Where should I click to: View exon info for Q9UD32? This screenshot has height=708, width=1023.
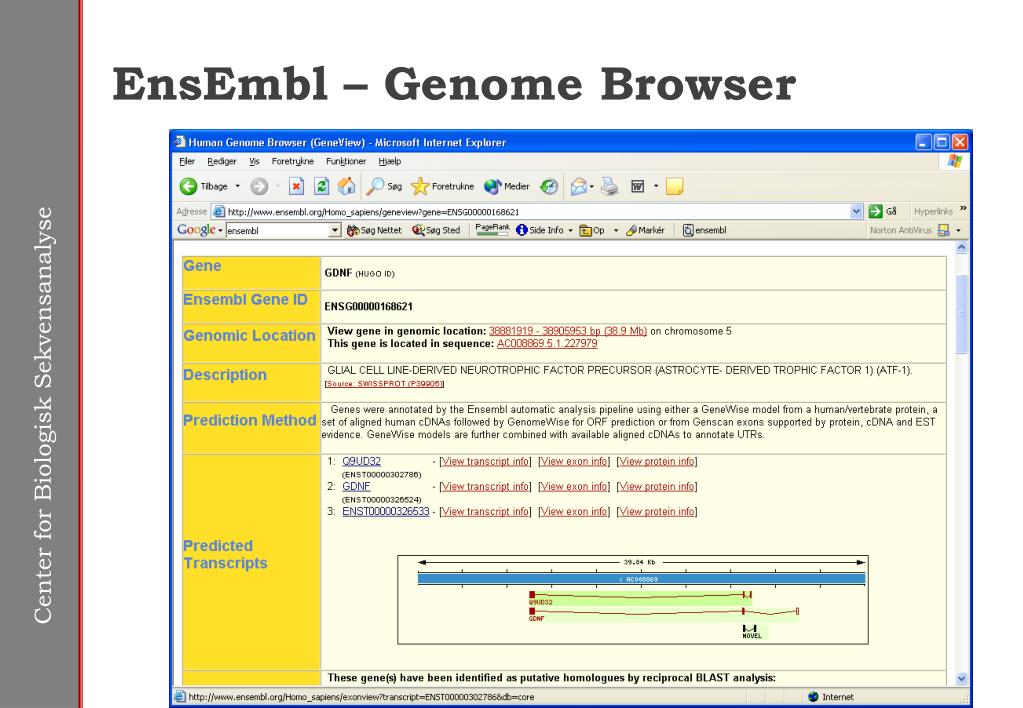point(574,461)
